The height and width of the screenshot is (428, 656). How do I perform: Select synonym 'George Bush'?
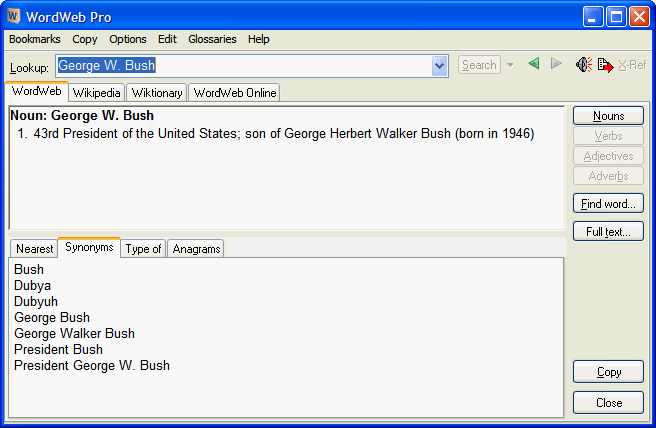tap(52, 317)
